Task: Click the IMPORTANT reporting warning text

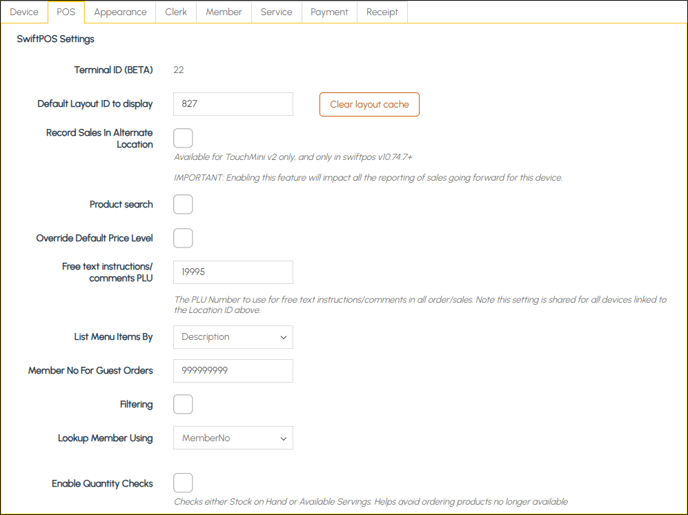Action: (368, 178)
